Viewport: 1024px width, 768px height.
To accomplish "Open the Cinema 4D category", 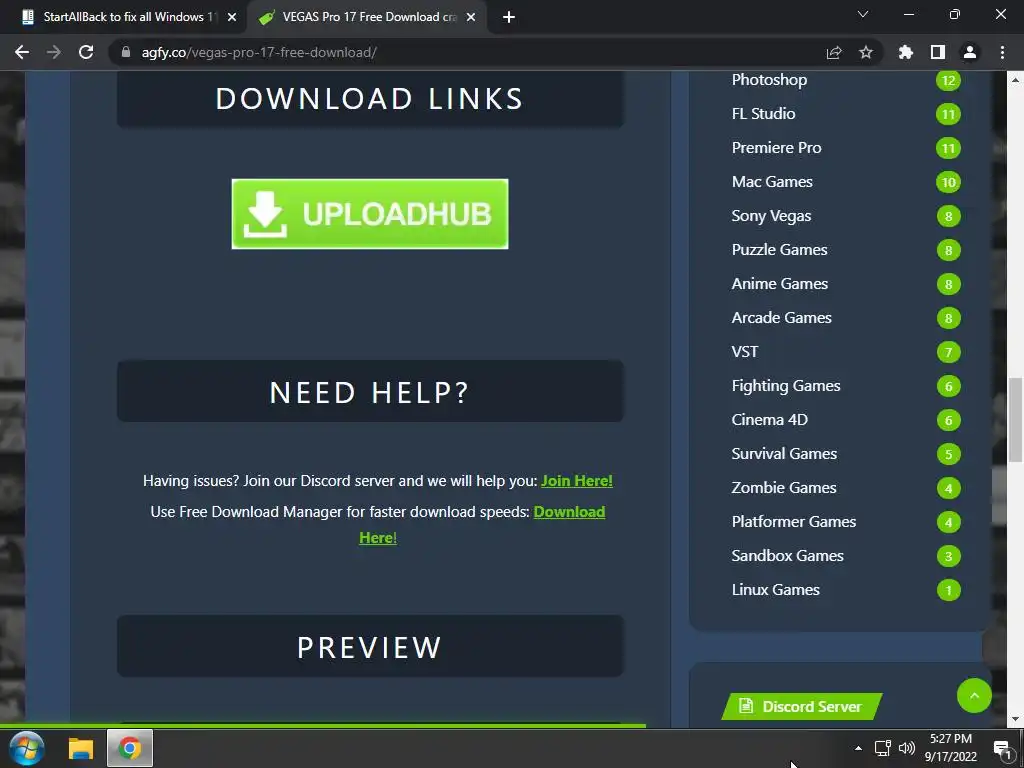I will click(769, 419).
